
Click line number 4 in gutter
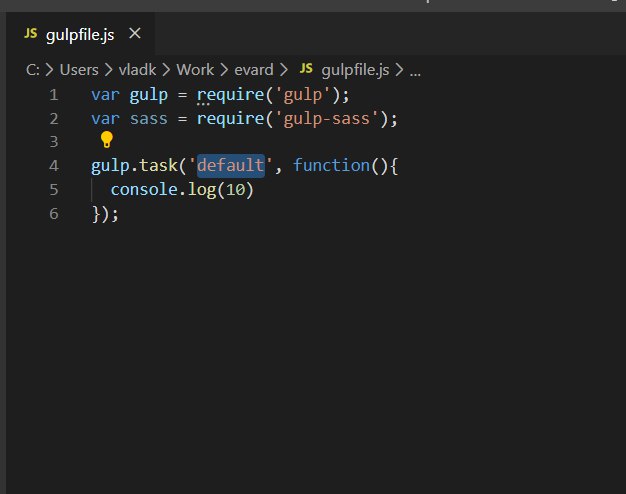click(54, 166)
